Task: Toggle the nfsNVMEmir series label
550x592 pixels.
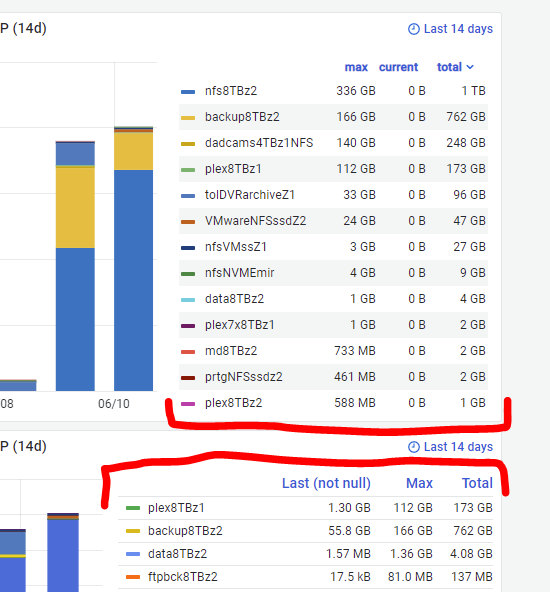Action: click(239, 273)
